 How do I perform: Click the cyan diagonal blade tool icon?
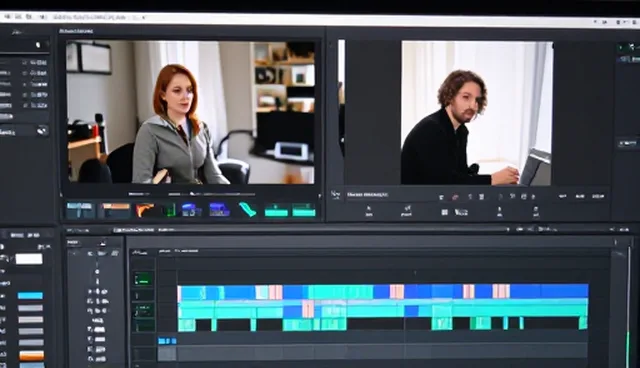(x=247, y=209)
